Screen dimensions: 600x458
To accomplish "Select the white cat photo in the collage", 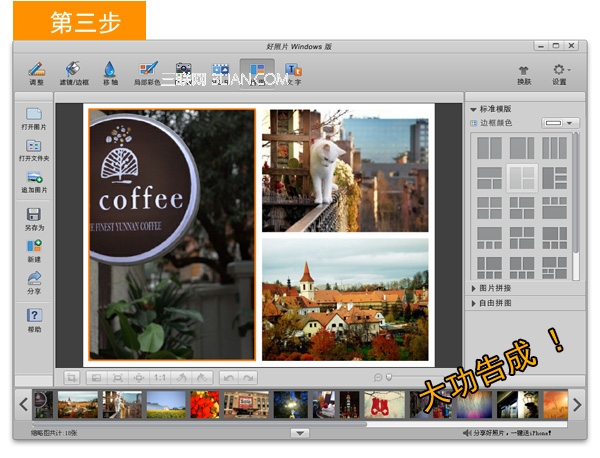I will tap(345, 171).
